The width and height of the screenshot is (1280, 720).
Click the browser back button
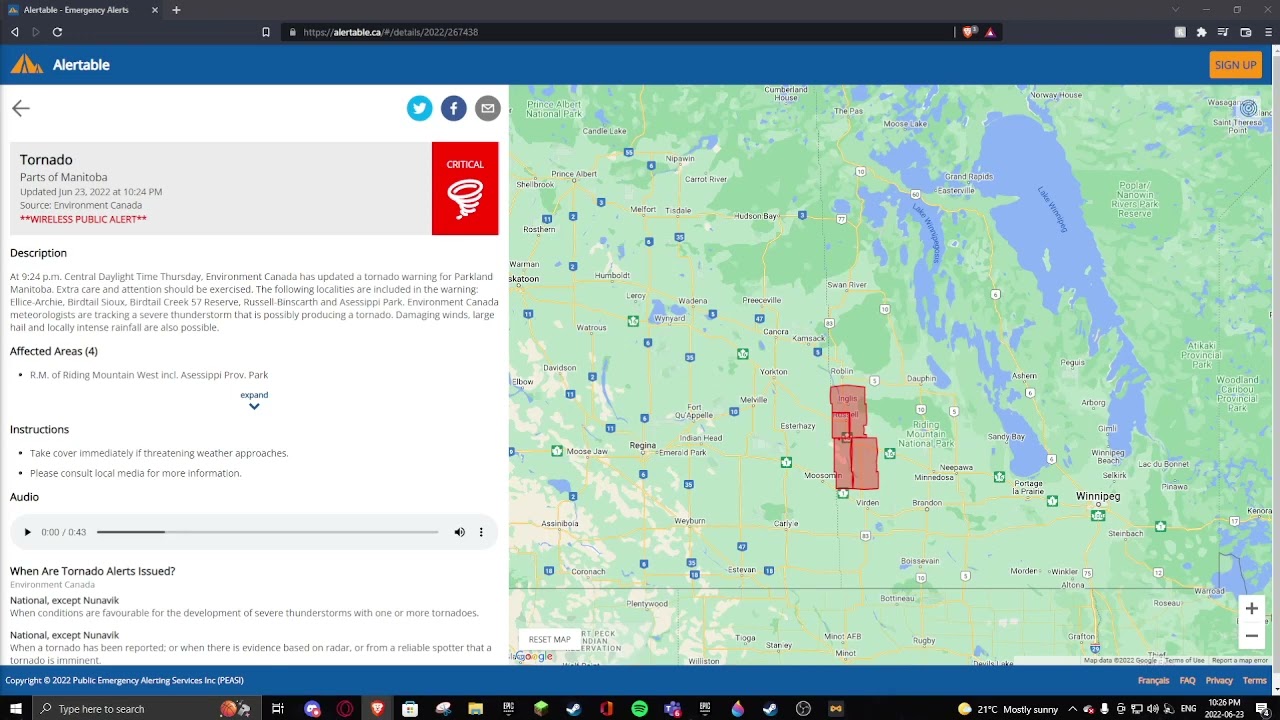tap(14, 32)
